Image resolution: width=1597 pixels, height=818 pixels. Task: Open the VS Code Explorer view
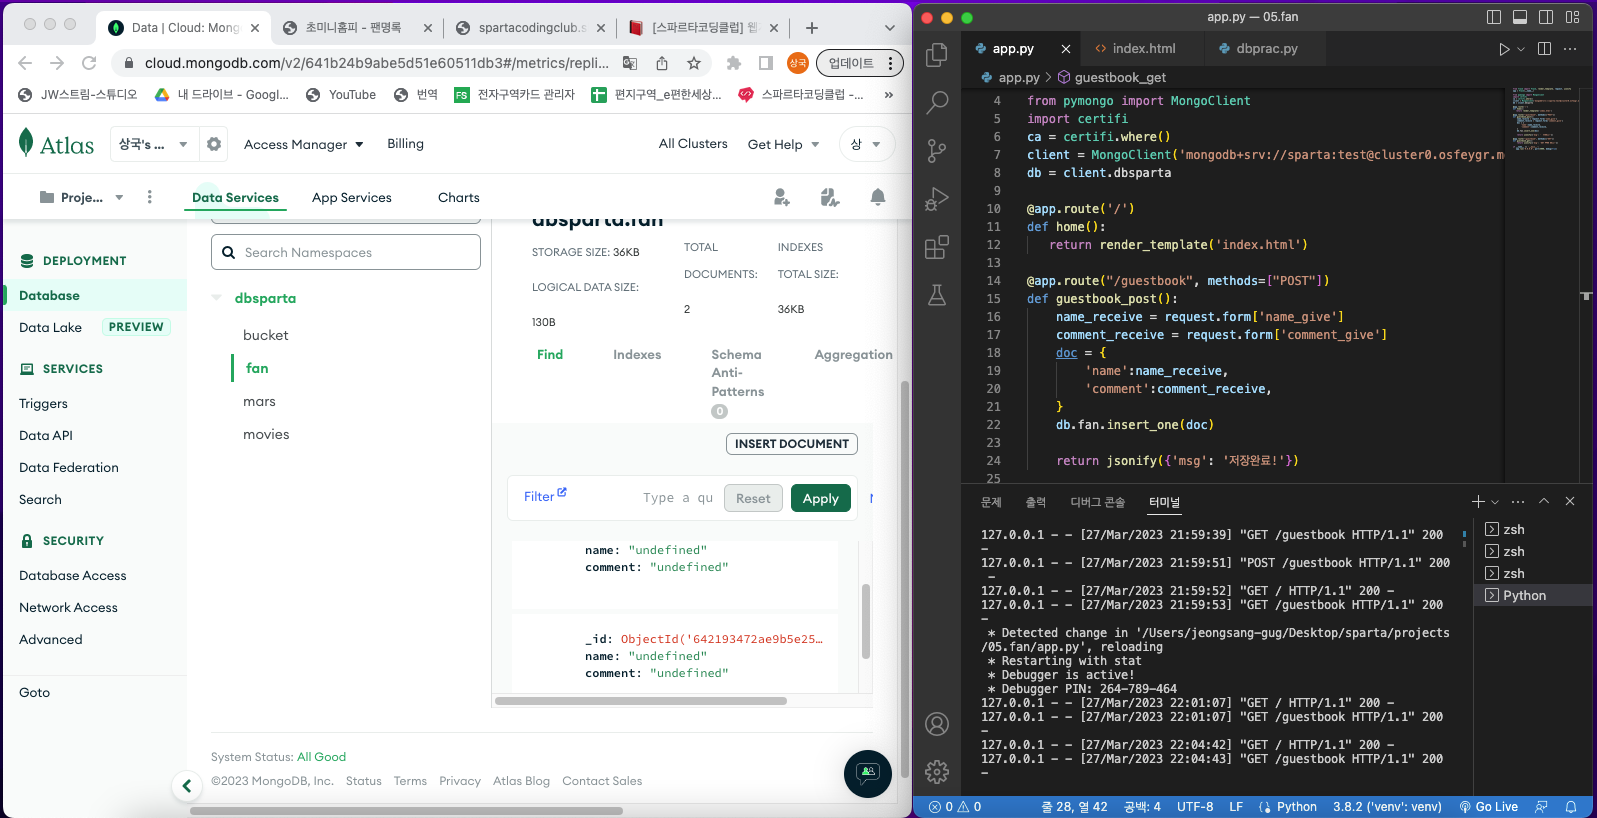point(937,54)
